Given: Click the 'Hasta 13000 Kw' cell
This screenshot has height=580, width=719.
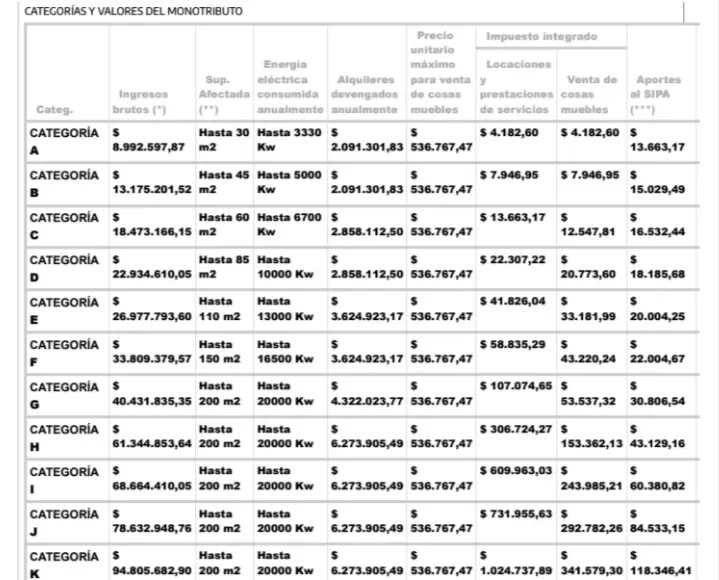Looking at the screenshot, I should 285,309.
